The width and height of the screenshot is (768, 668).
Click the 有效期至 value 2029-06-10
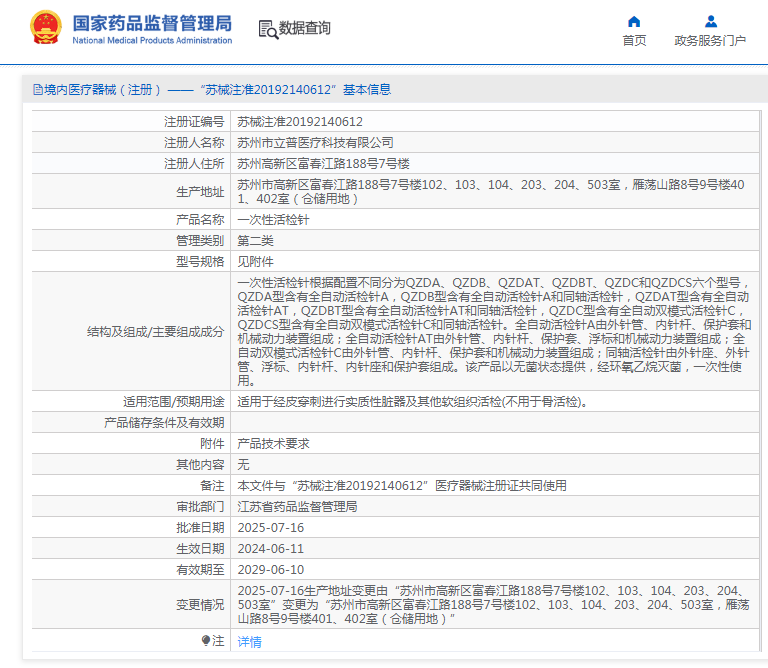click(x=270, y=570)
